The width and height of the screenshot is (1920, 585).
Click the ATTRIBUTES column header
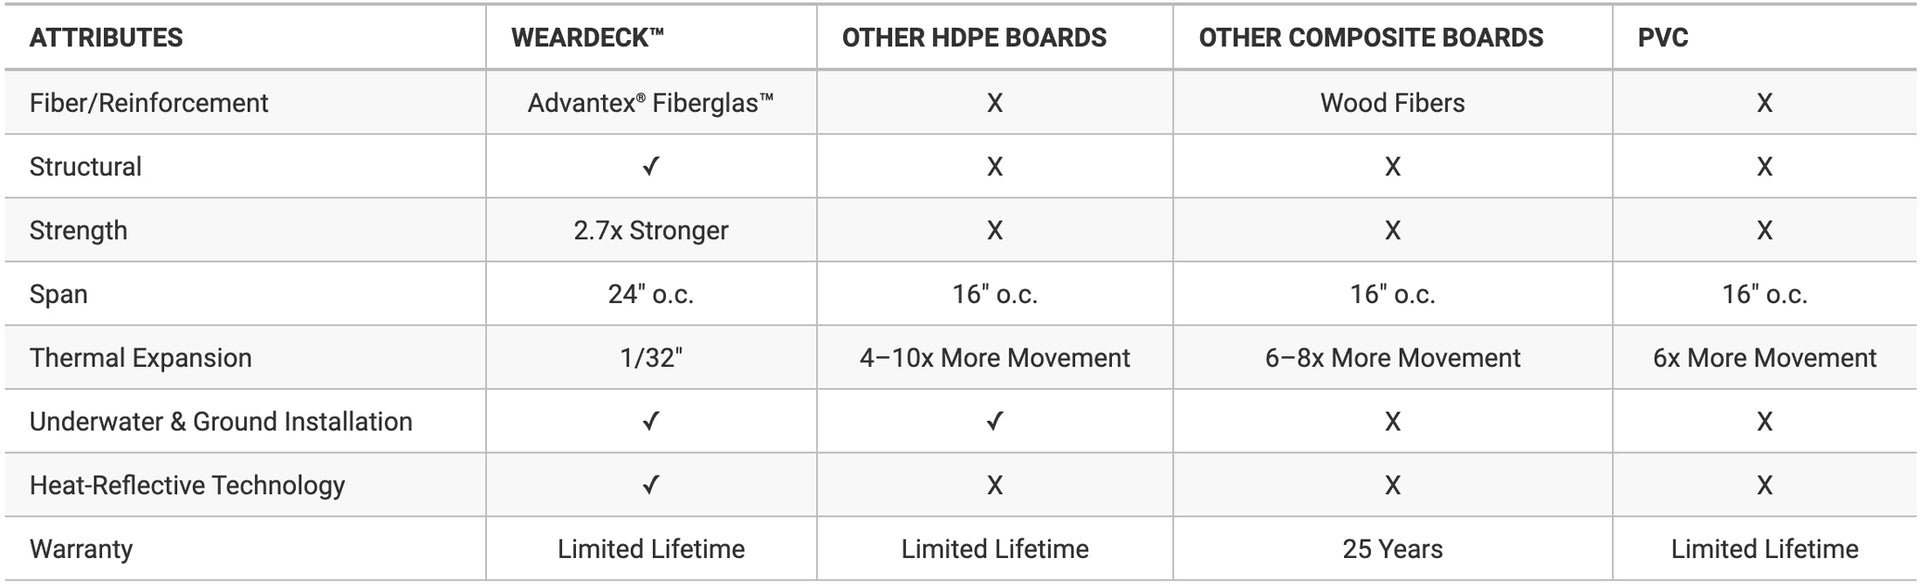[x=106, y=38]
